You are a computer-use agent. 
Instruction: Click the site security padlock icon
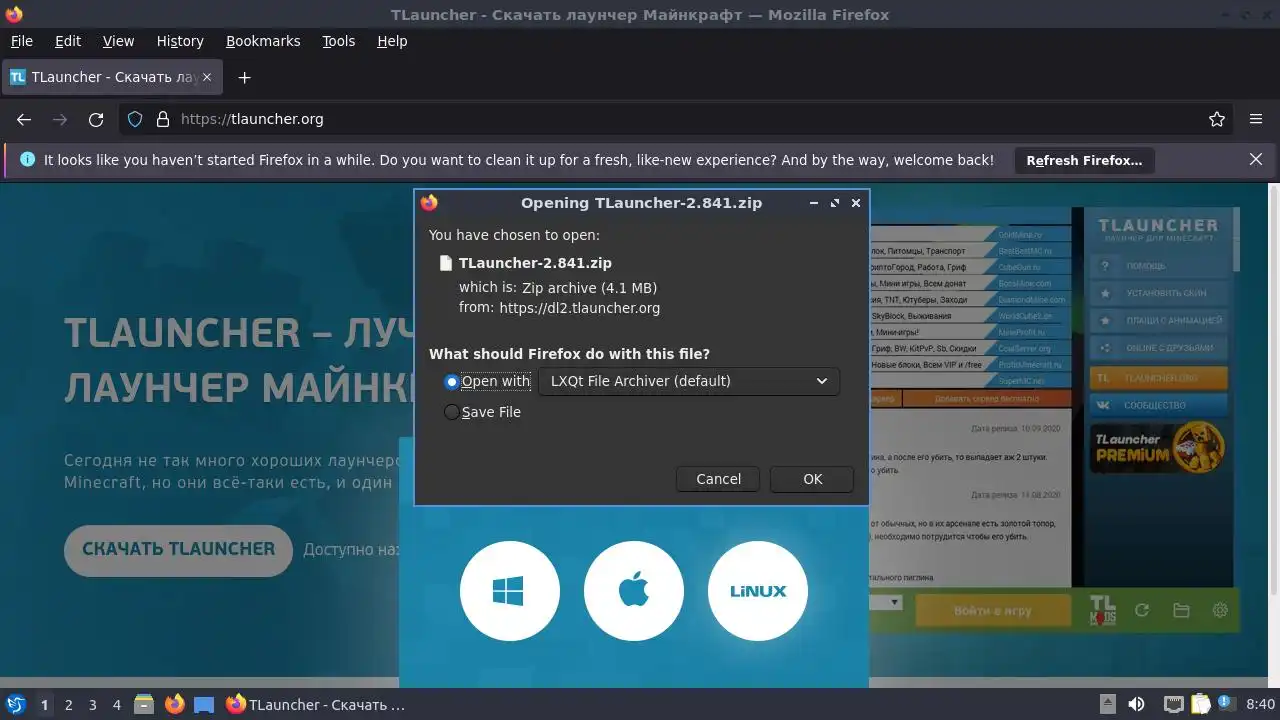point(163,119)
